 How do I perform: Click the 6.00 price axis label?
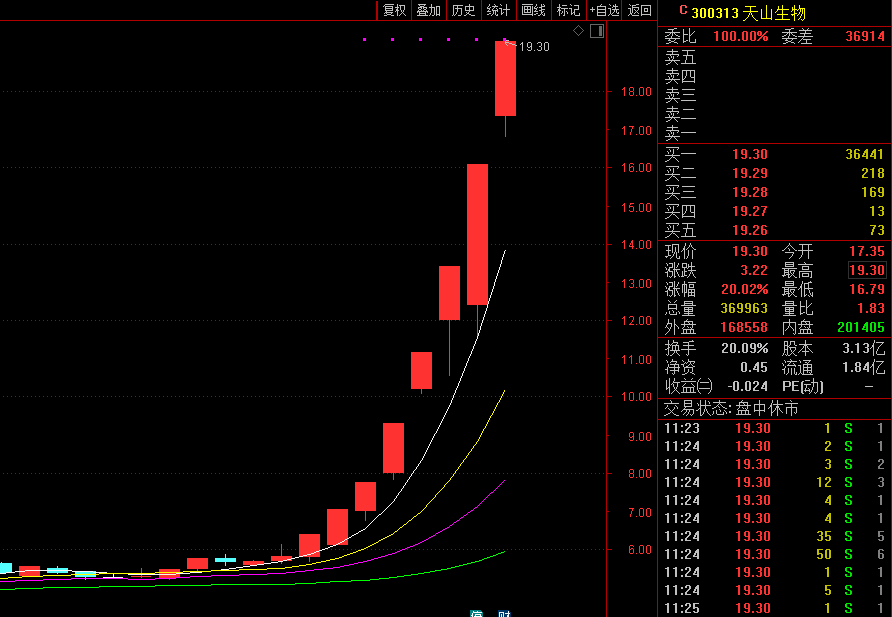pos(639,549)
